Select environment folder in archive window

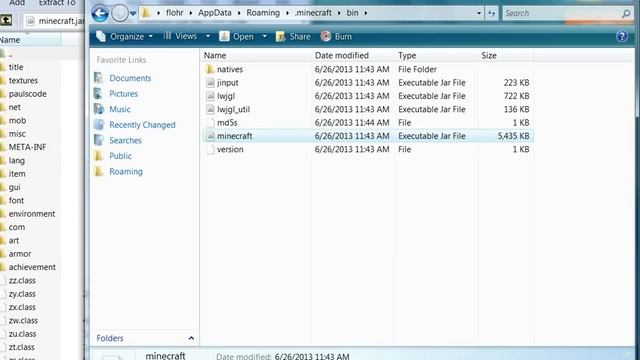[31, 214]
